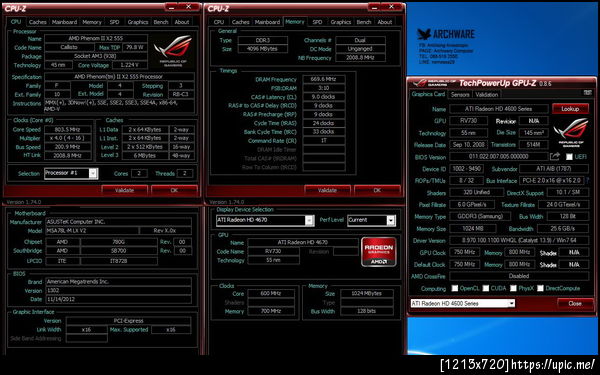Open the Perf Level Current dropdown
The image size is (600, 375).
tap(390, 220)
